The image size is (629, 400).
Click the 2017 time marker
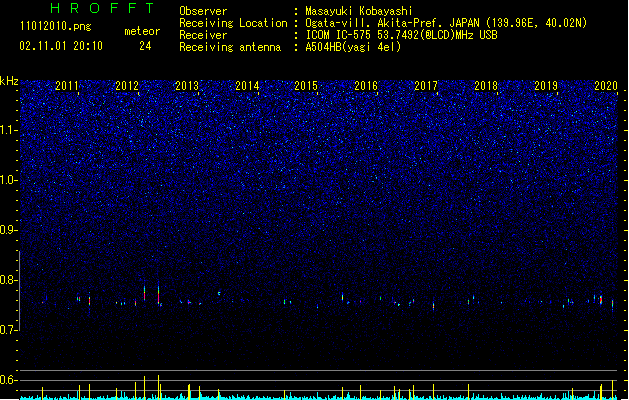coord(426,86)
